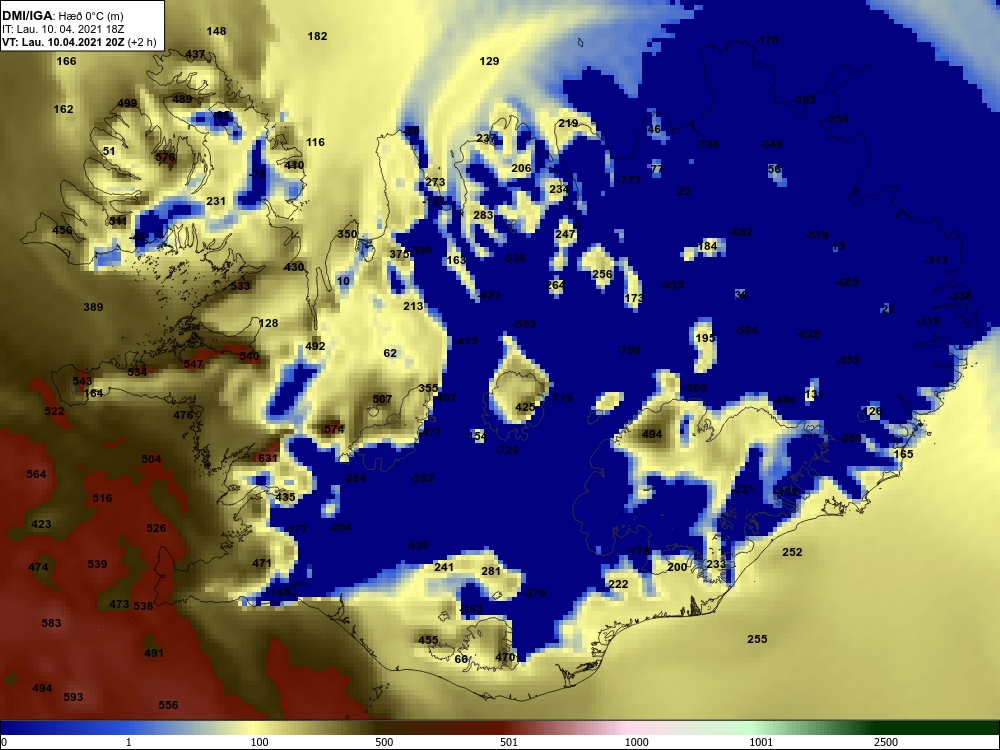Click the 184 value label
The image size is (1000, 750).
click(707, 246)
